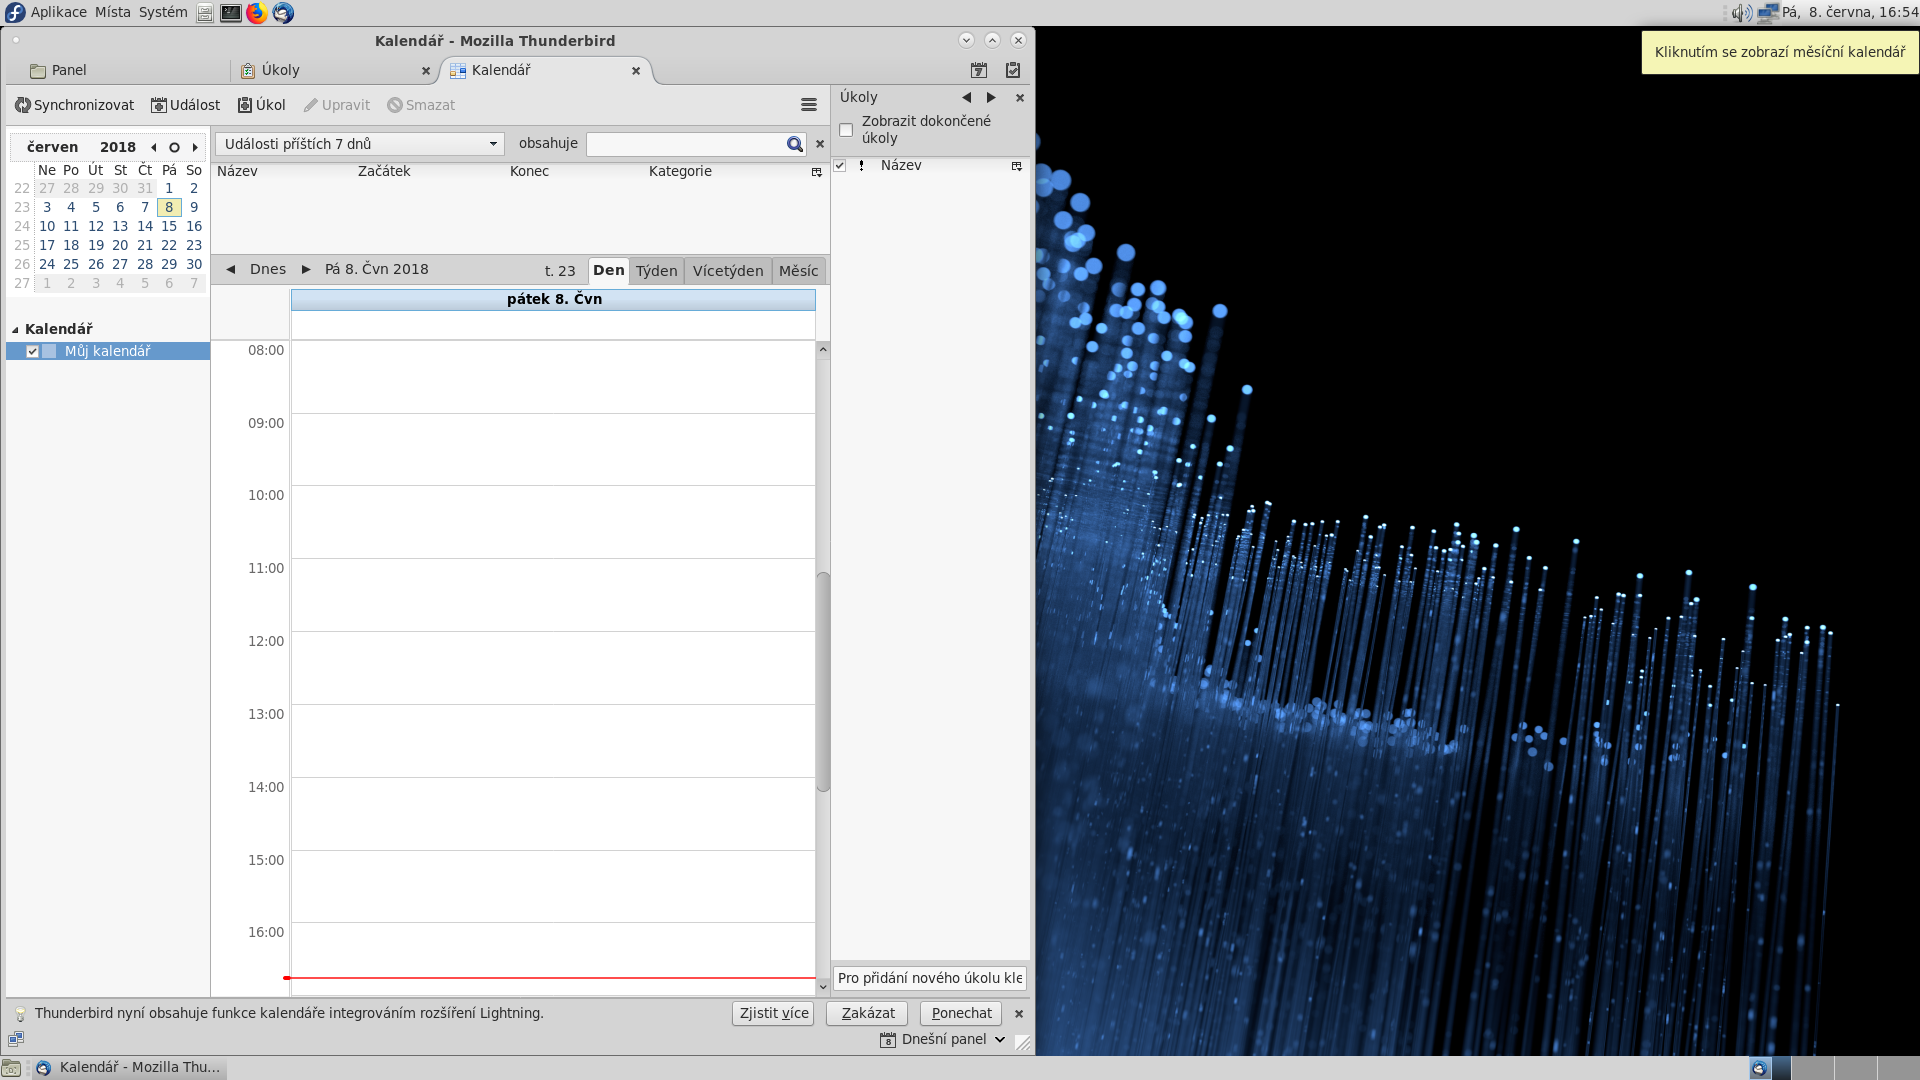Screen dimensions: 1920x1080
Task: Click the Zjistit více button
Action: (x=773, y=1013)
